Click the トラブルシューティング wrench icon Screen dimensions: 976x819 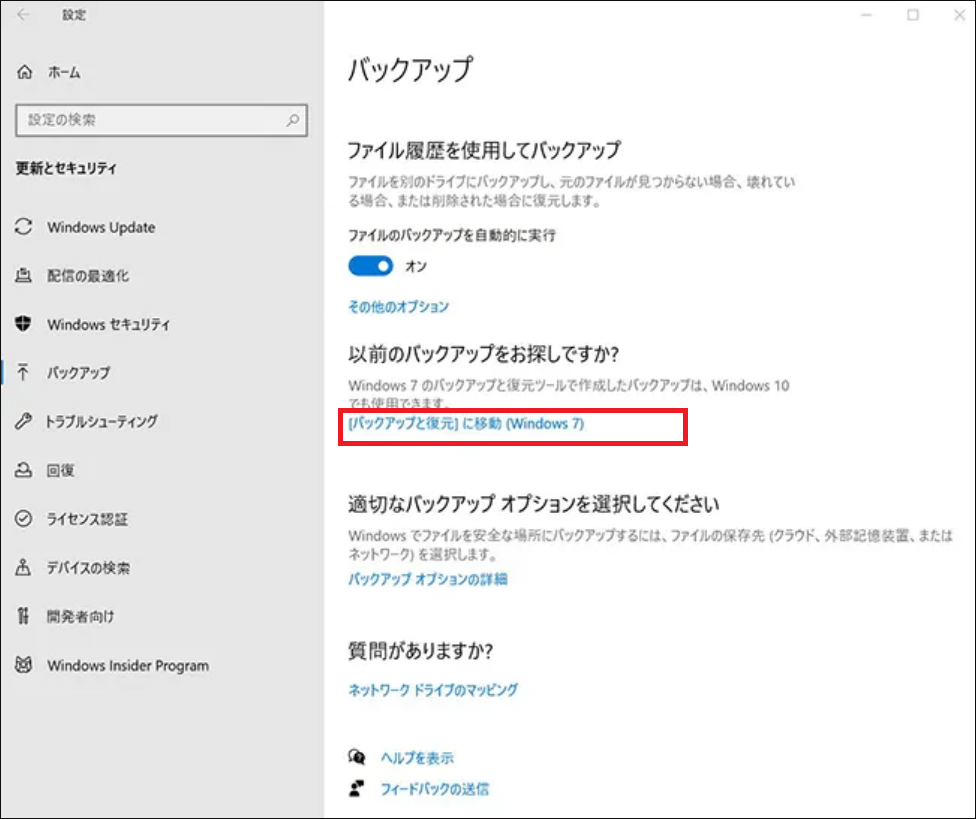[24, 421]
